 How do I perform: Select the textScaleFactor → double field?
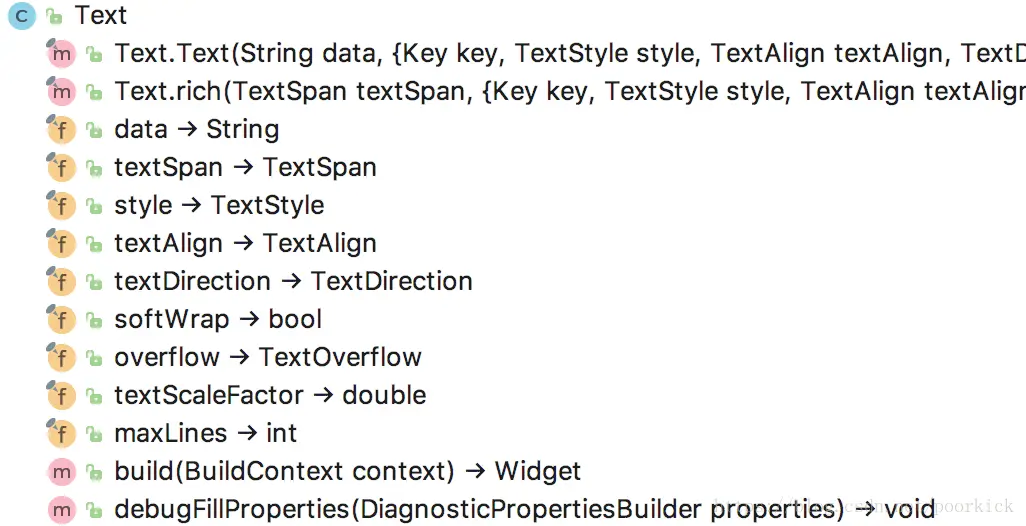click(270, 395)
